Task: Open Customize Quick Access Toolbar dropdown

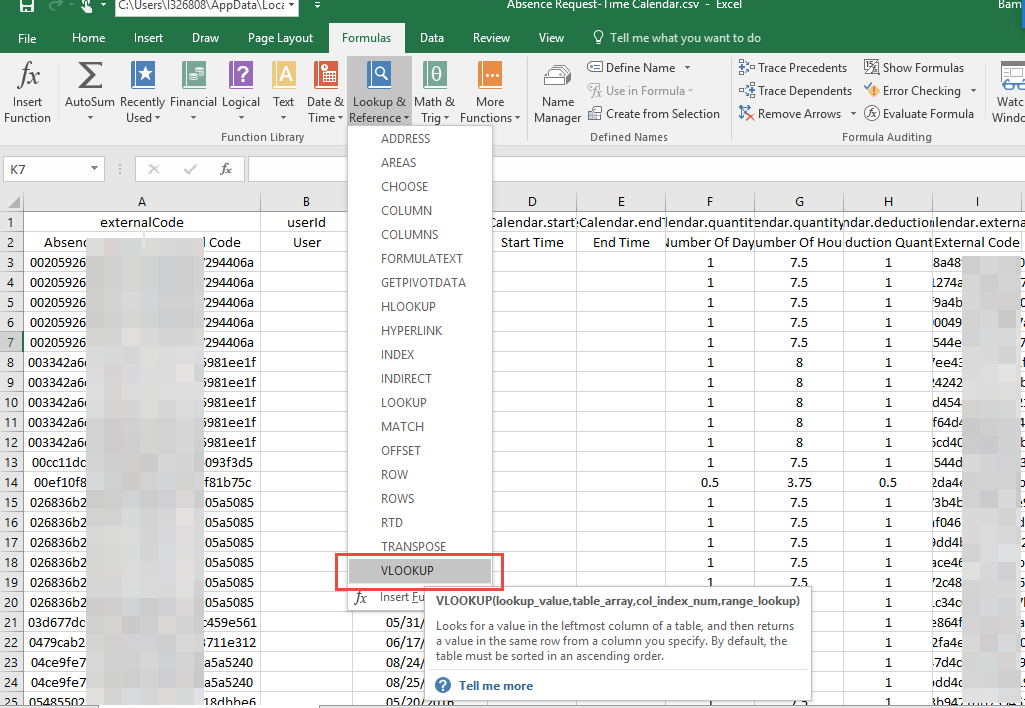Action: coord(317,5)
